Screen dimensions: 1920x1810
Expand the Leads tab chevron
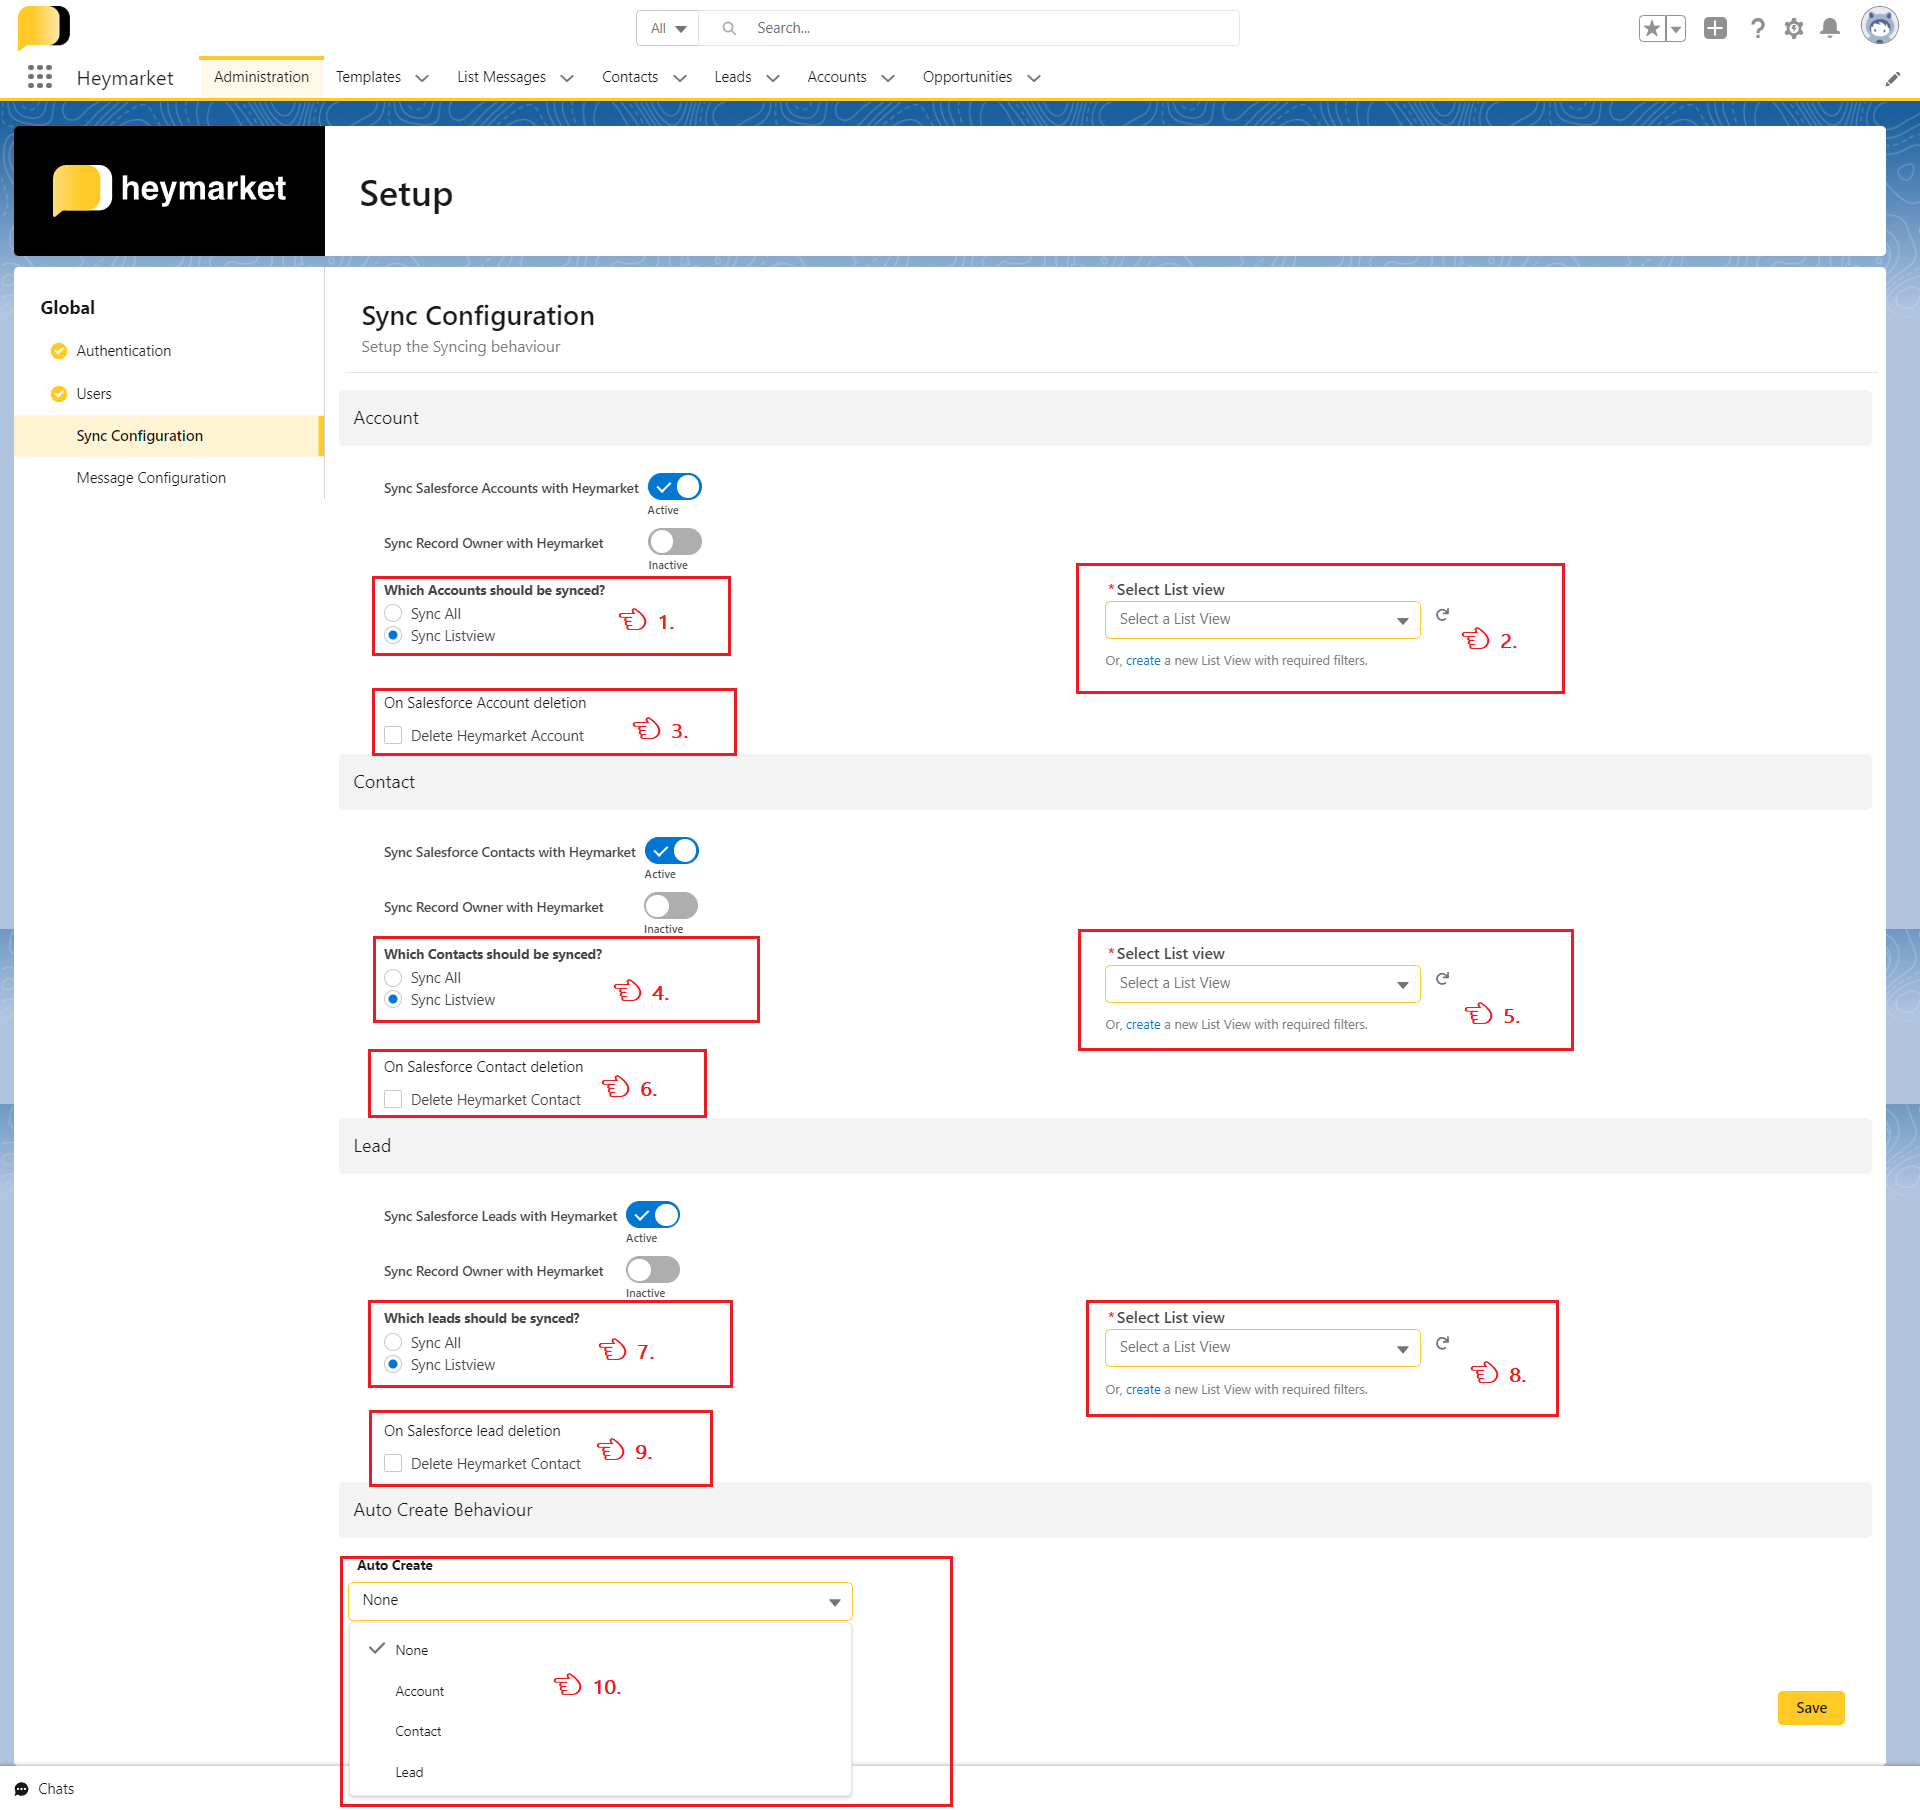(773, 78)
